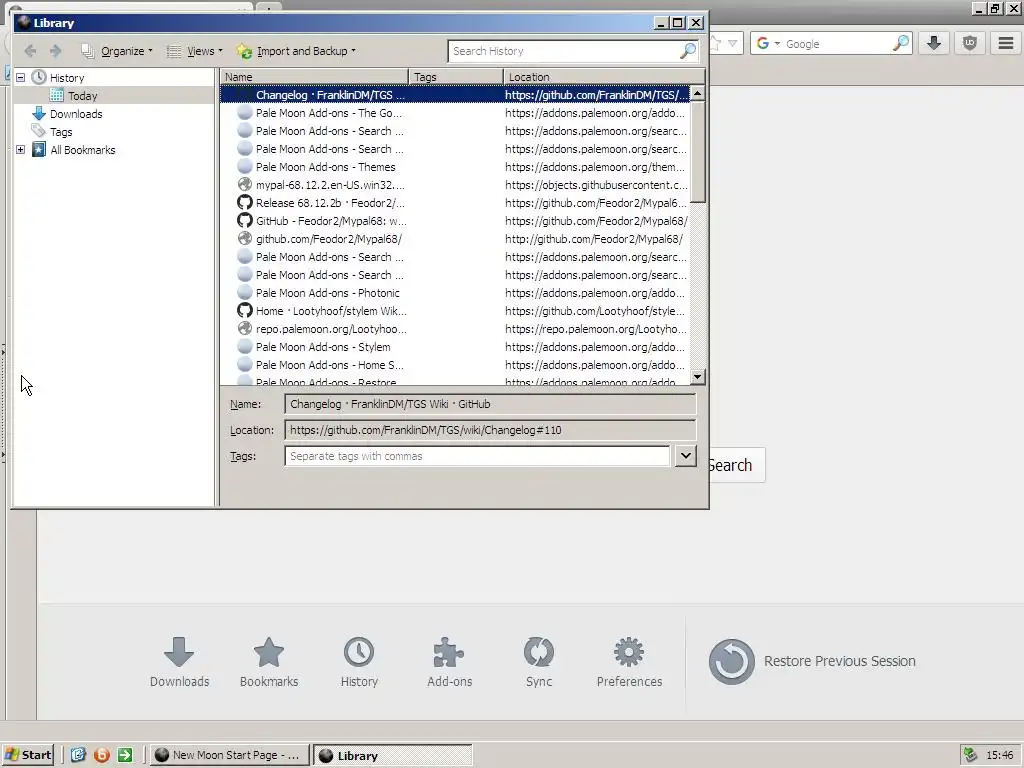
Task: Open Add-ons shortcut on start page
Action: click(x=449, y=662)
